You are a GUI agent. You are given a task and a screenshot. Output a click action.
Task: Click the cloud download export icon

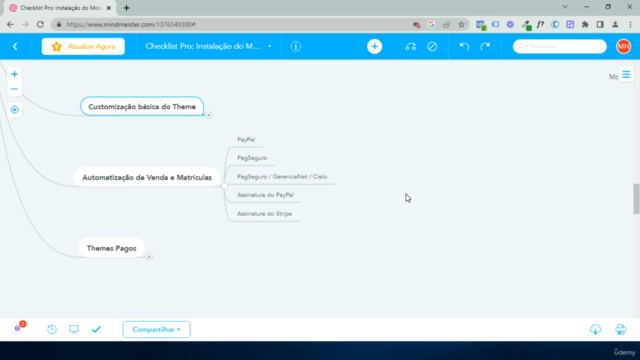596,329
